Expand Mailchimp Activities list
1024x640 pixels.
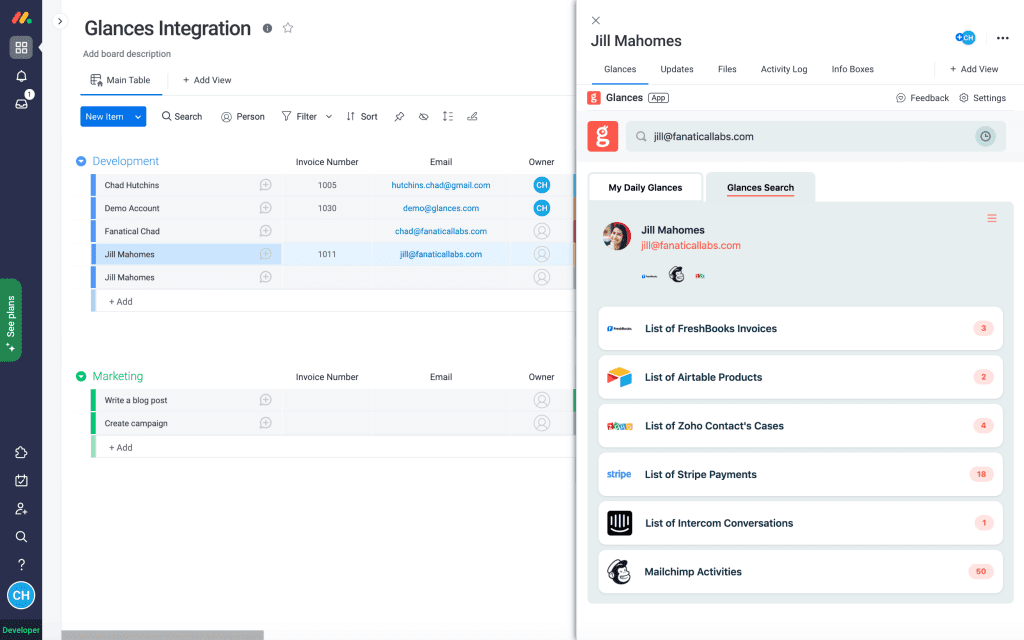pyautogui.click(x=800, y=571)
